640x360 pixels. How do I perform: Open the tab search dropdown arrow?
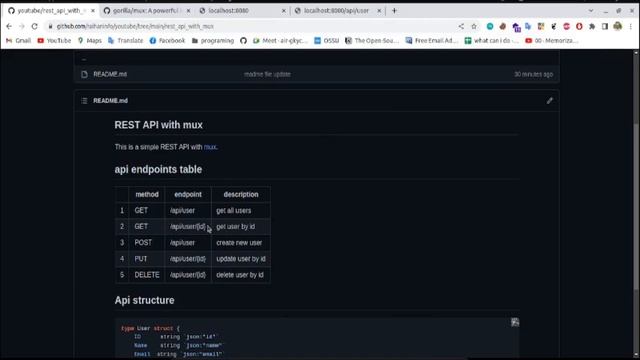(x=591, y=11)
